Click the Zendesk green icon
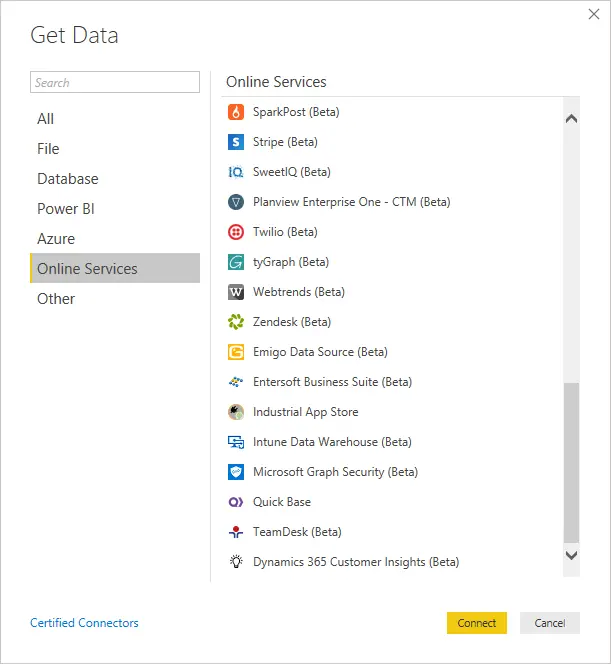 (236, 322)
